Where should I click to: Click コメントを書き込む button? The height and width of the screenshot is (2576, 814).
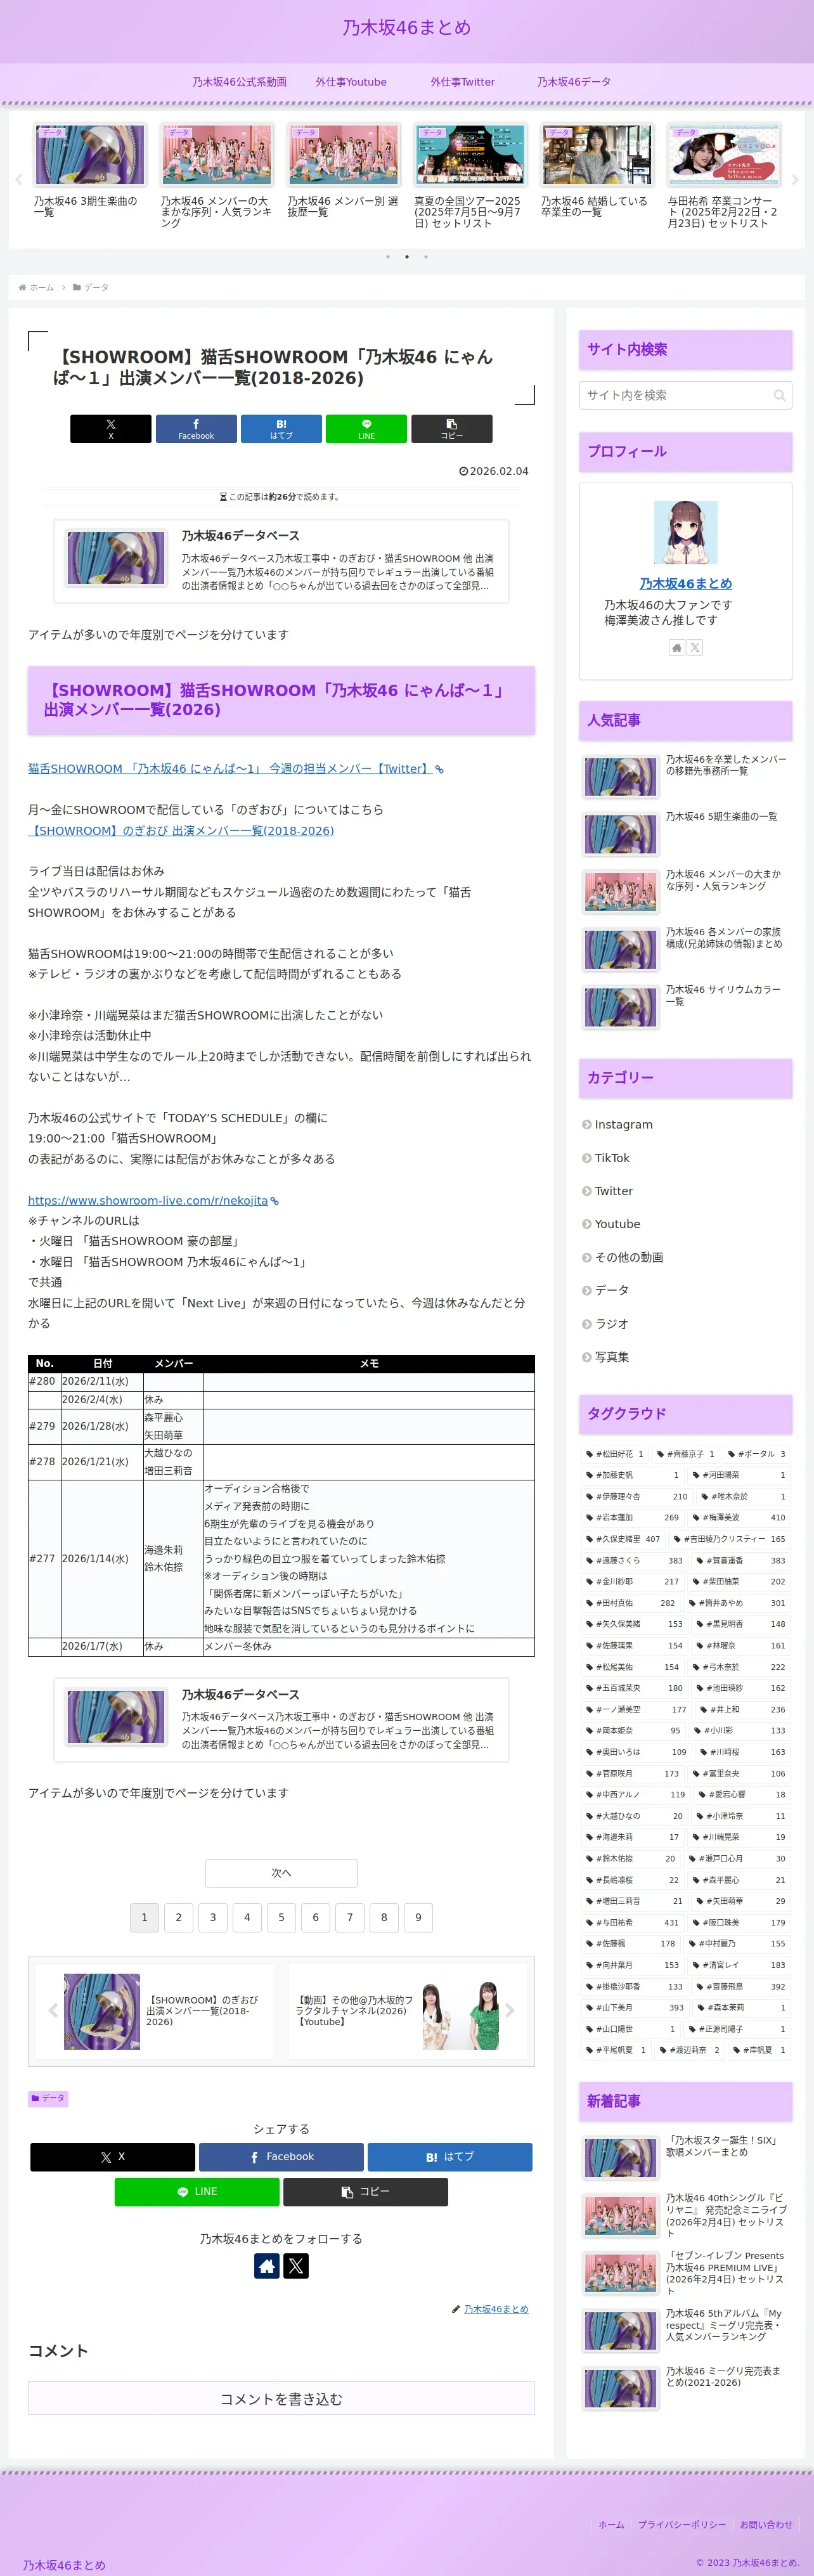coord(281,2399)
